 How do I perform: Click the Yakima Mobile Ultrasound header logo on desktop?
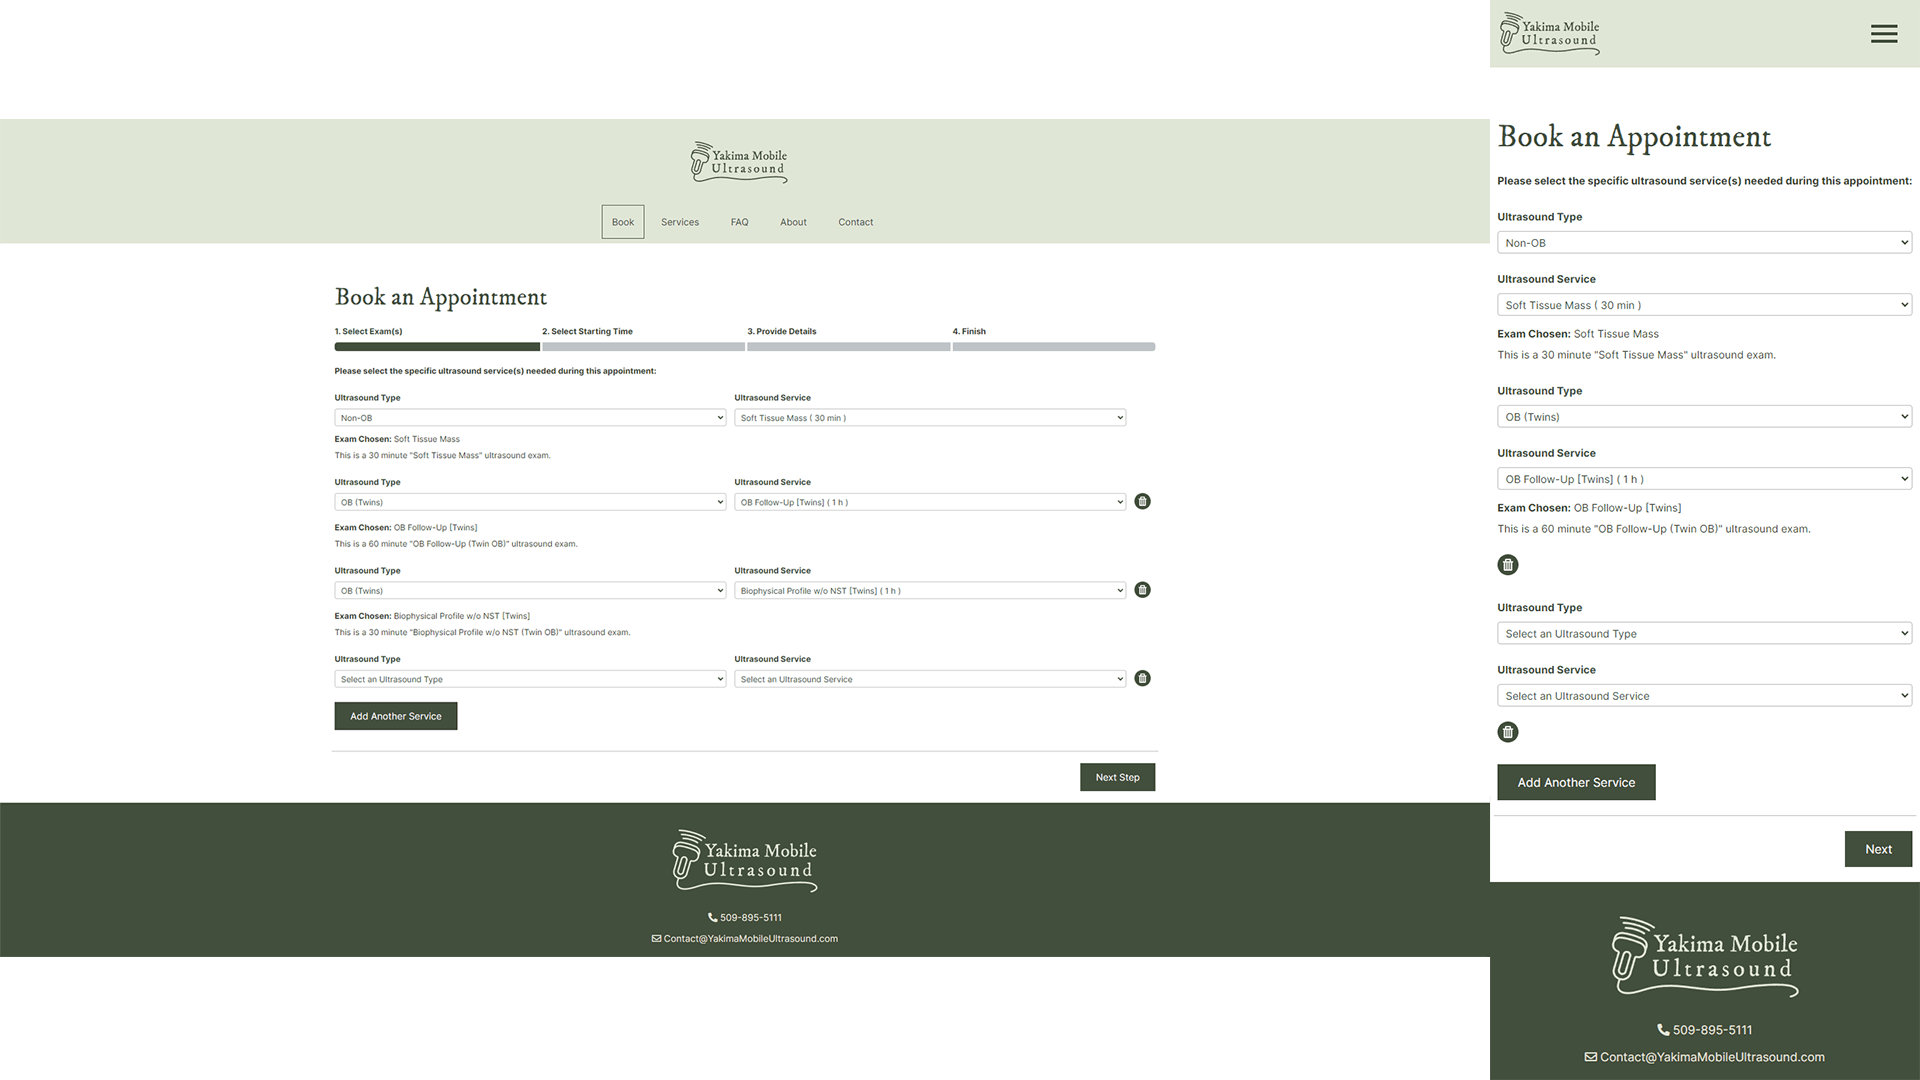click(739, 162)
